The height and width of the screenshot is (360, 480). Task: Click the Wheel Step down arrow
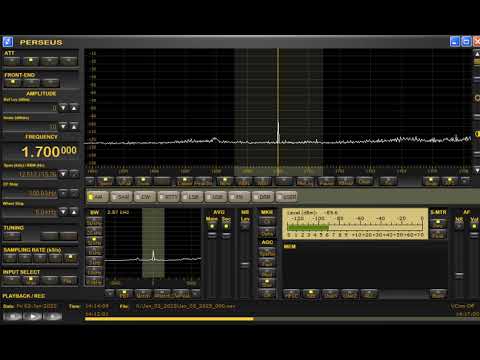click(x=63, y=212)
